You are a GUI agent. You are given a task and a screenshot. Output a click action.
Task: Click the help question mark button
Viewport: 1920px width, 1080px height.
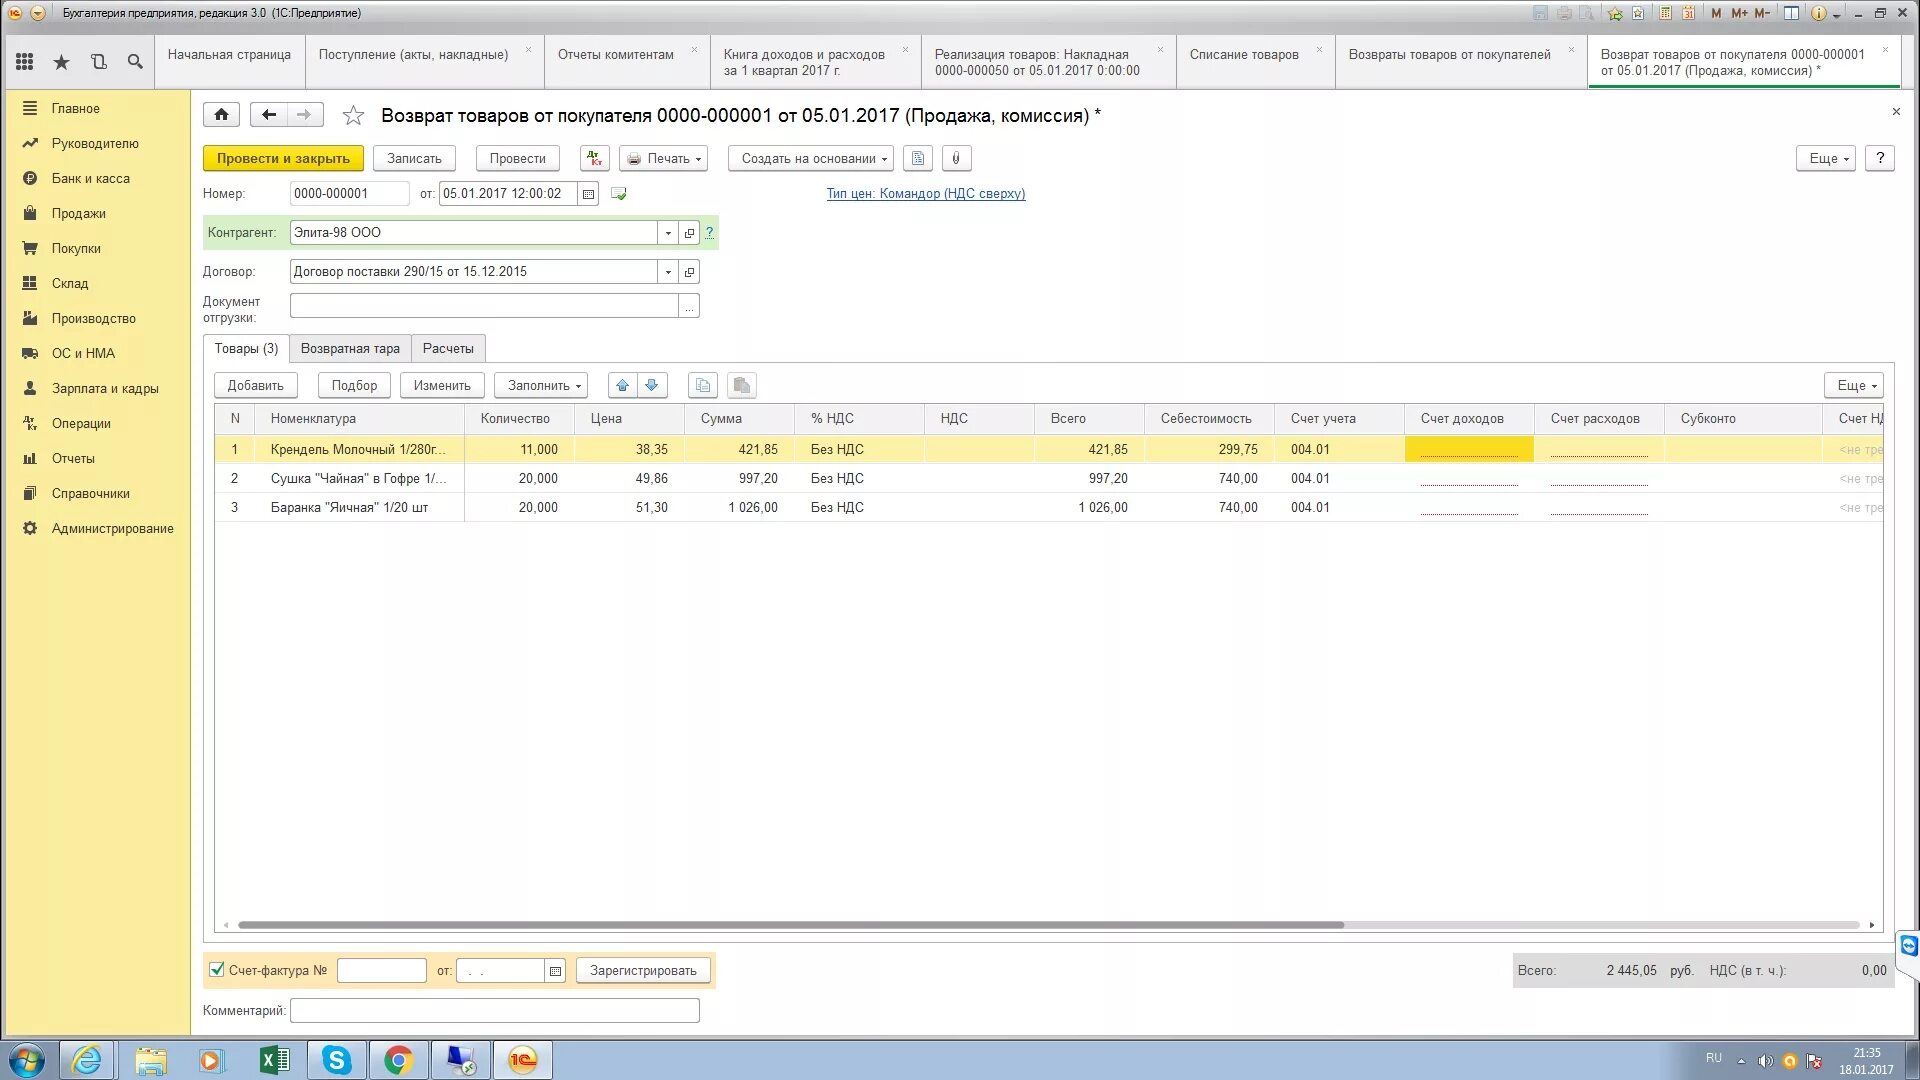(1880, 159)
